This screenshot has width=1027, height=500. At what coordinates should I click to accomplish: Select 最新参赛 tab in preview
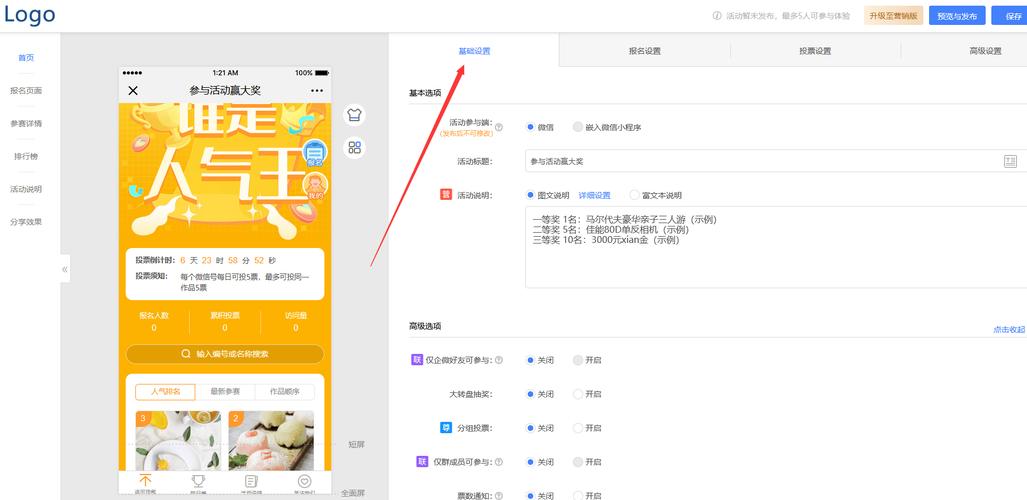[225, 391]
